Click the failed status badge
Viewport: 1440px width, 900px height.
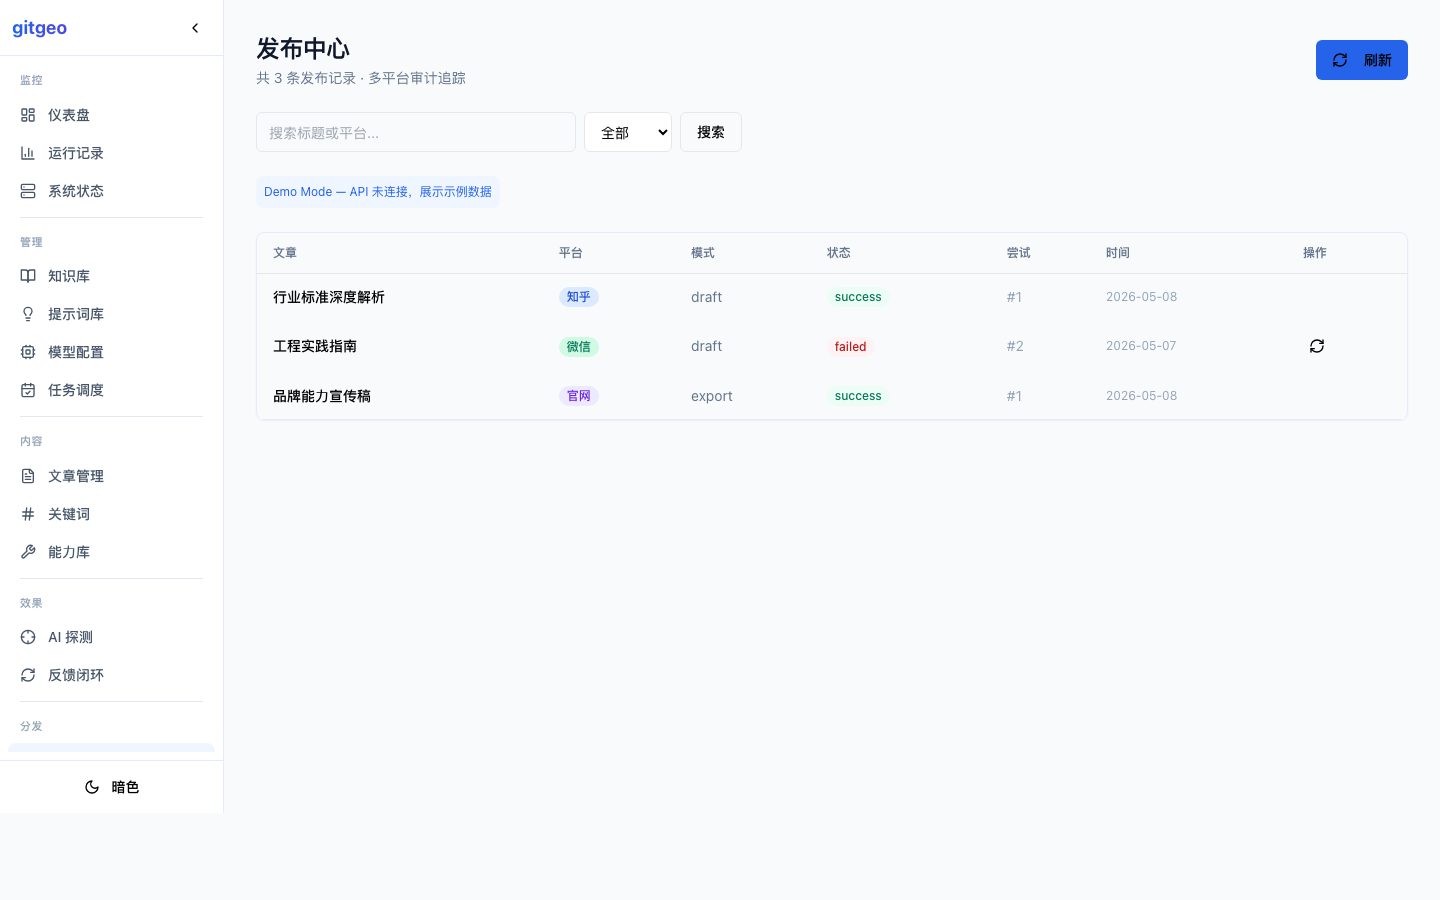click(x=851, y=347)
